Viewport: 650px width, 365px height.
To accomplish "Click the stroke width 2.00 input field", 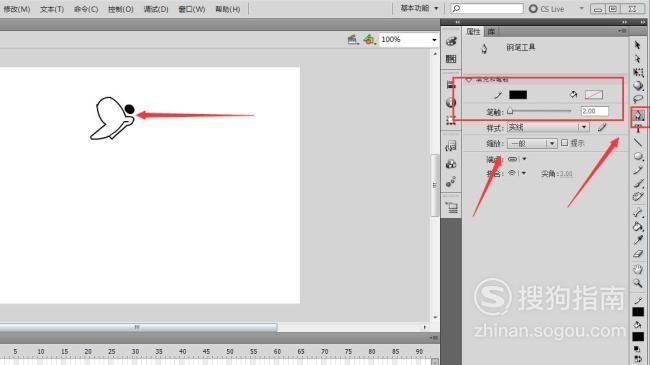I will click(594, 111).
